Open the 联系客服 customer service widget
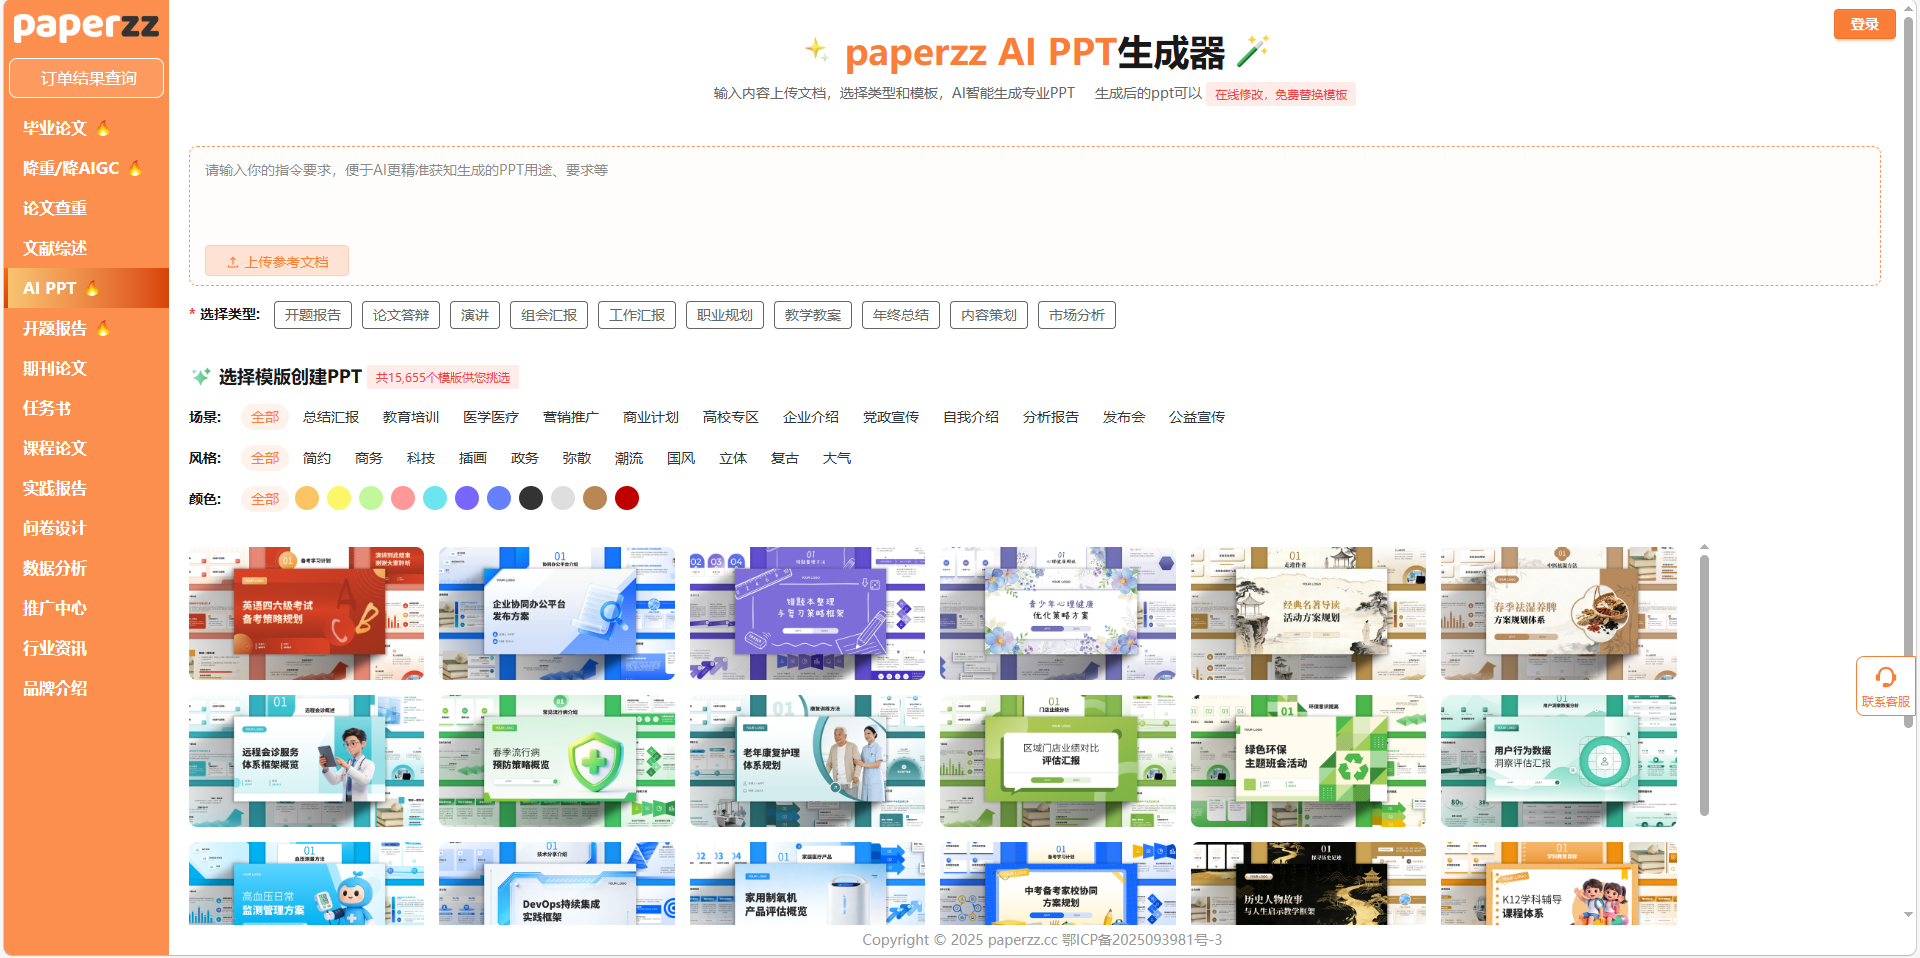The width and height of the screenshot is (1920, 958). (x=1885, y=686)
